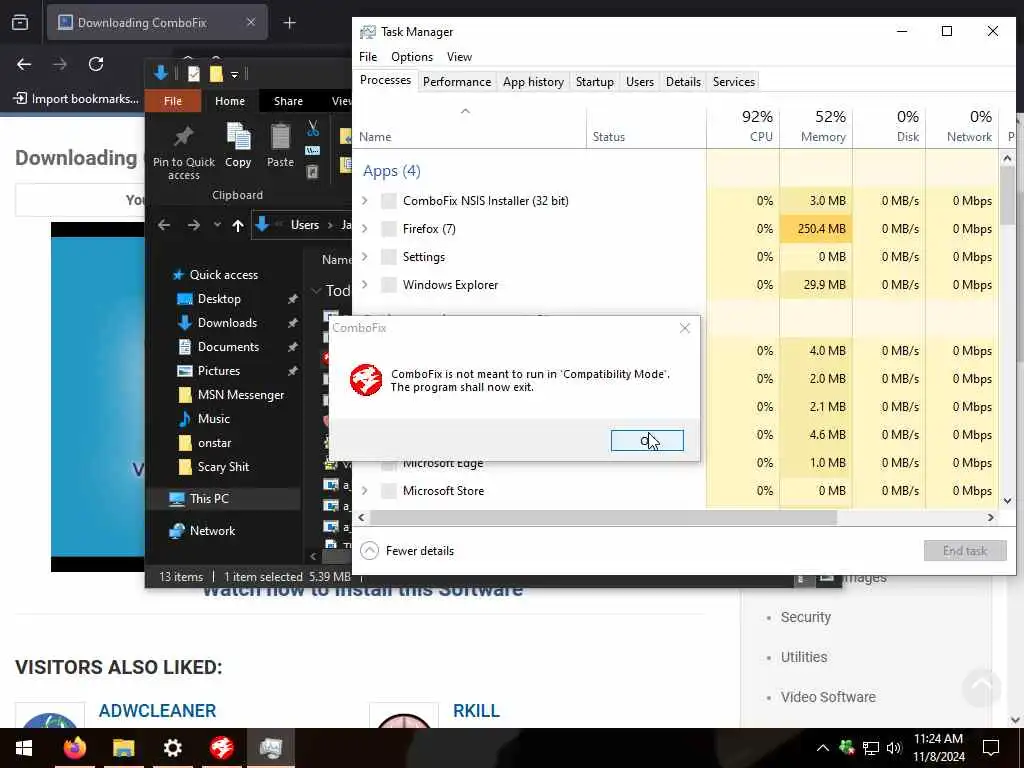
Task: Expand the Settings process group
Action: pos(365,257)
